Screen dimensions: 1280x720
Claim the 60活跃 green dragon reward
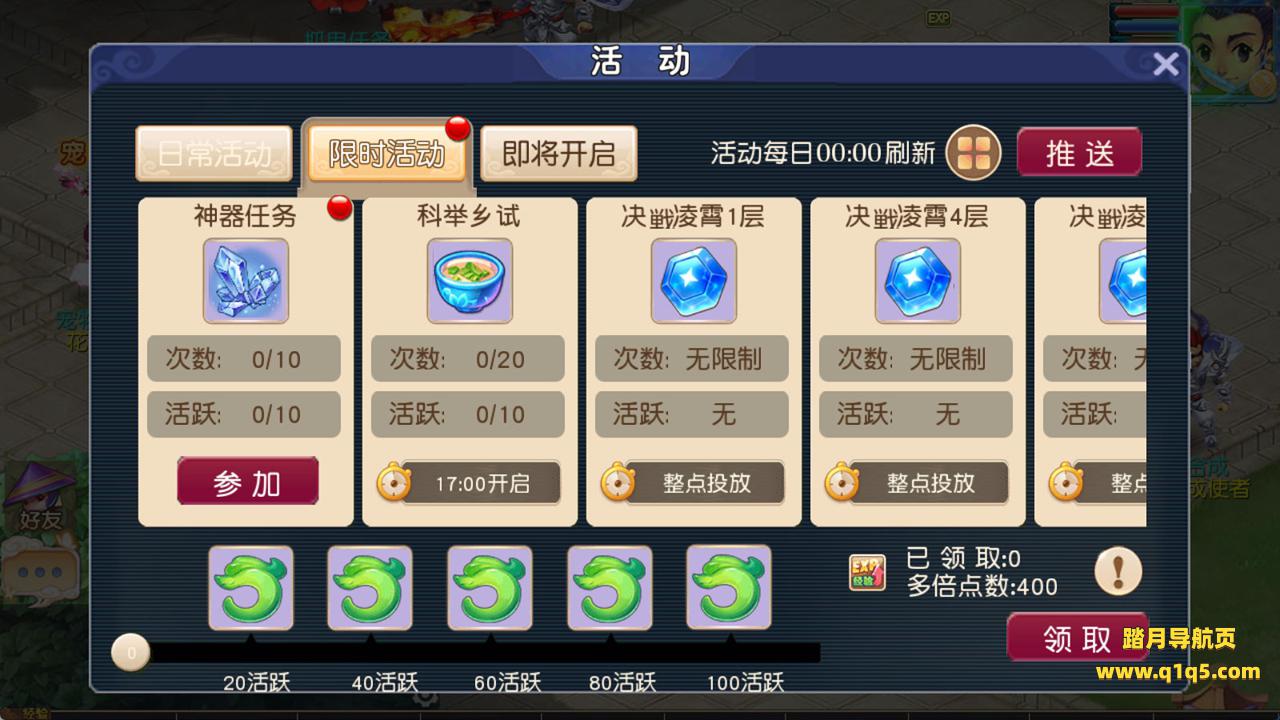(490, 588)
